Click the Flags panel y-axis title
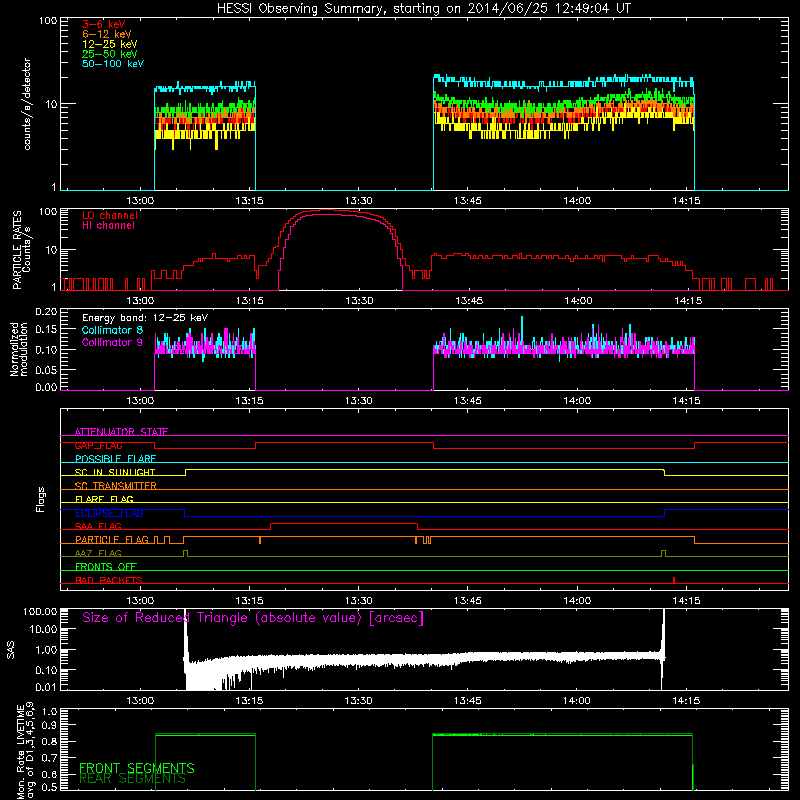The height and width of the screenshot is (800, 800). [x=41, y=499]
